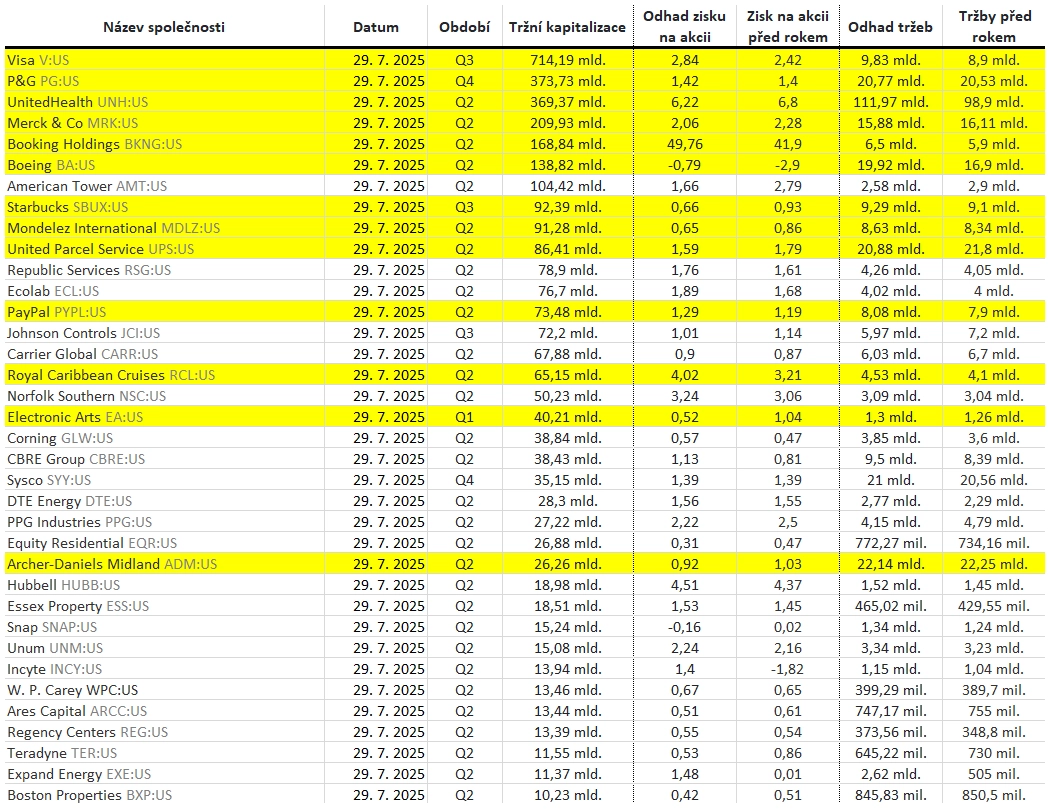The height and width of the screenshot is (809, 1052).
Task: Open PayPal PYPL:US company entry
Action: (x=56, y=312)
